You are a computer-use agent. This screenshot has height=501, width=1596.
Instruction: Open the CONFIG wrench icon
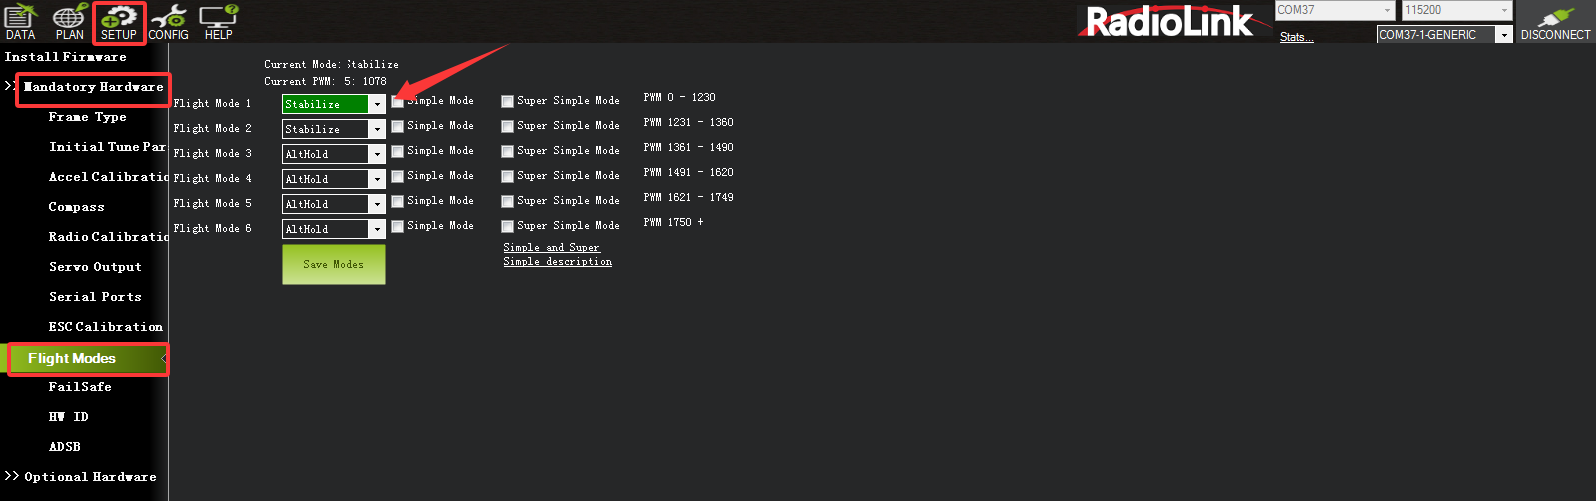(x=168, y=21)
